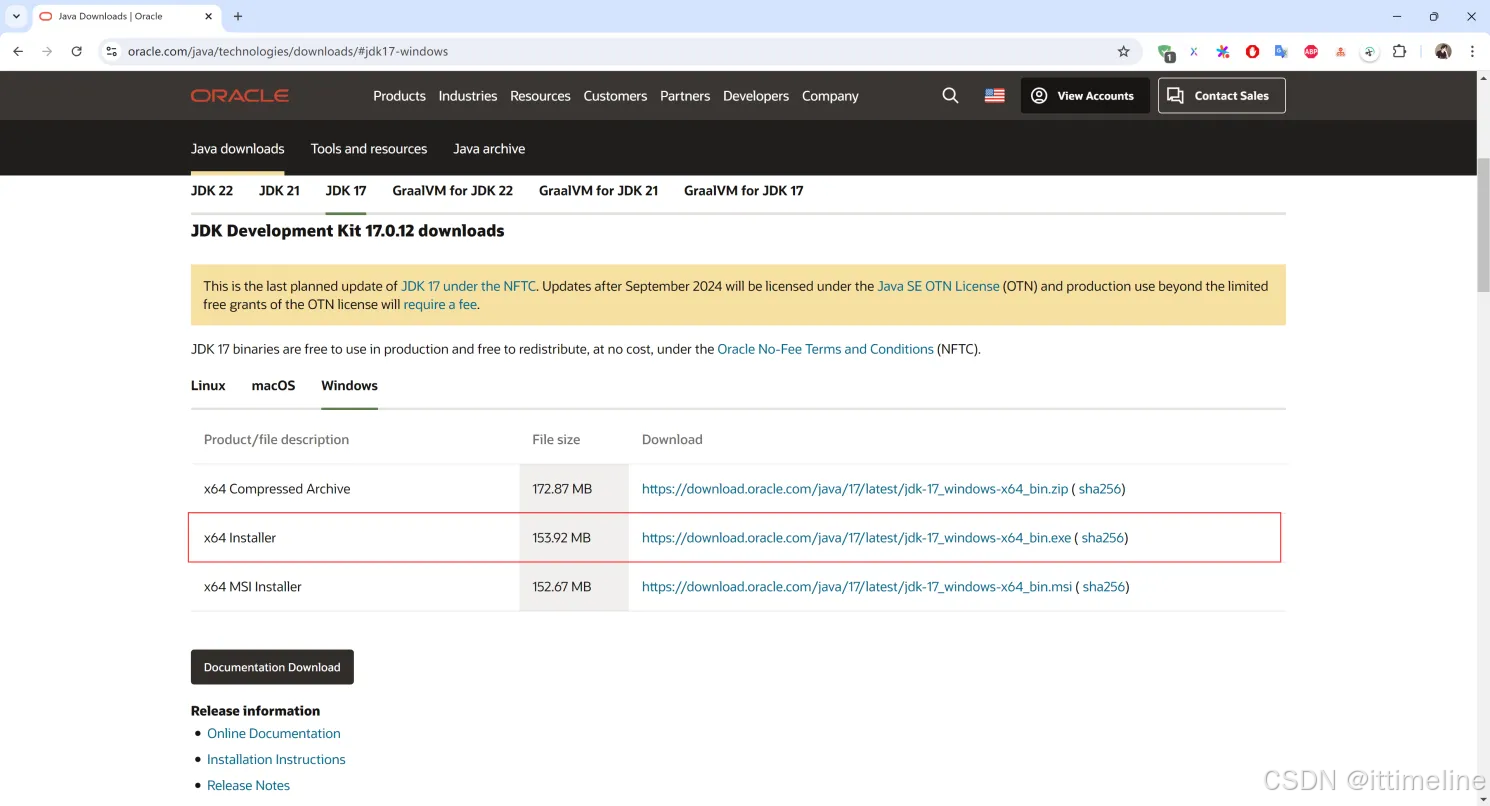This screenshot has width=1490, height=806.
Task: Select the JDK 22 tab
Action: pos(212,190)
